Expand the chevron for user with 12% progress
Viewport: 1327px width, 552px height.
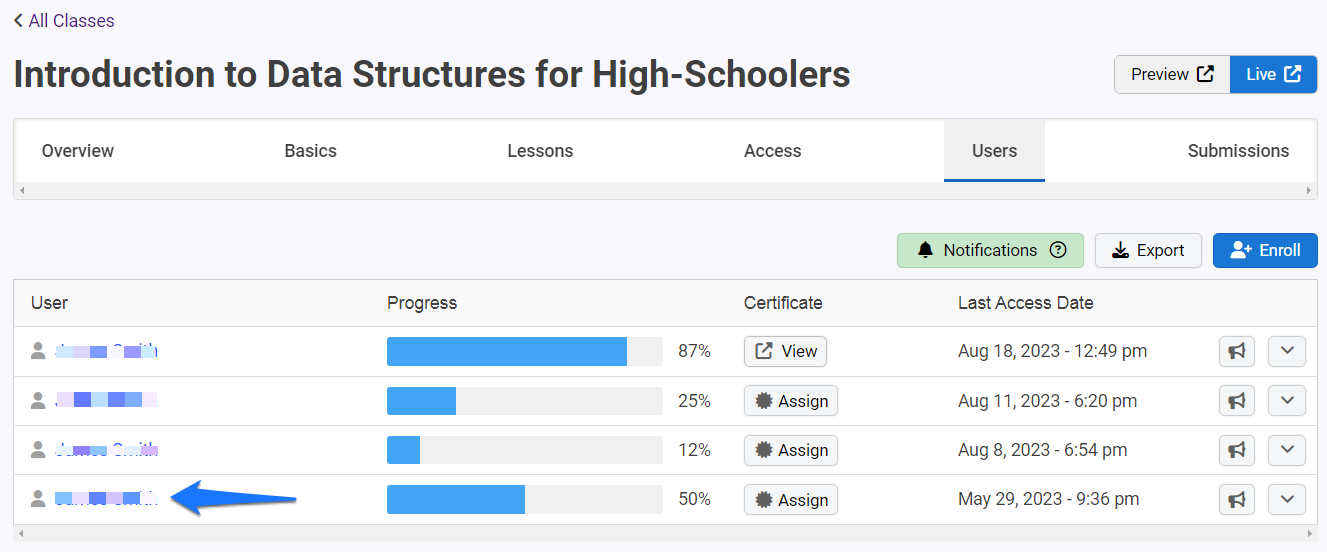tap(1287, 450)
